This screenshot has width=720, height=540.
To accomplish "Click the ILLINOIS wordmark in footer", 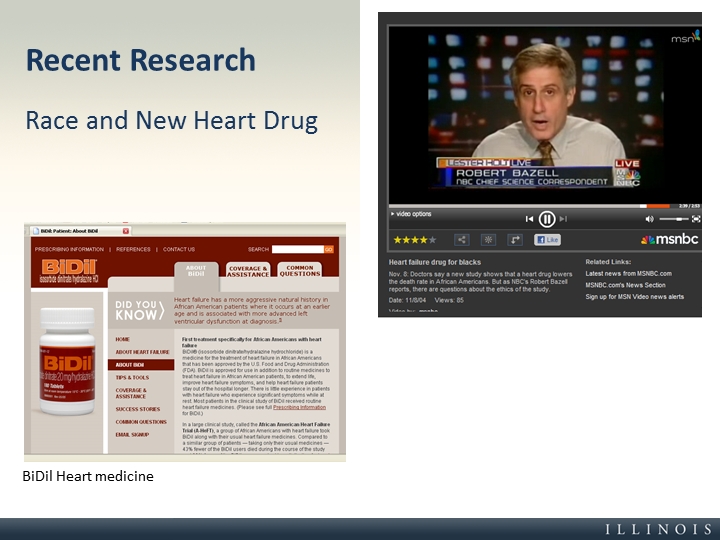I will pos(658,529).
